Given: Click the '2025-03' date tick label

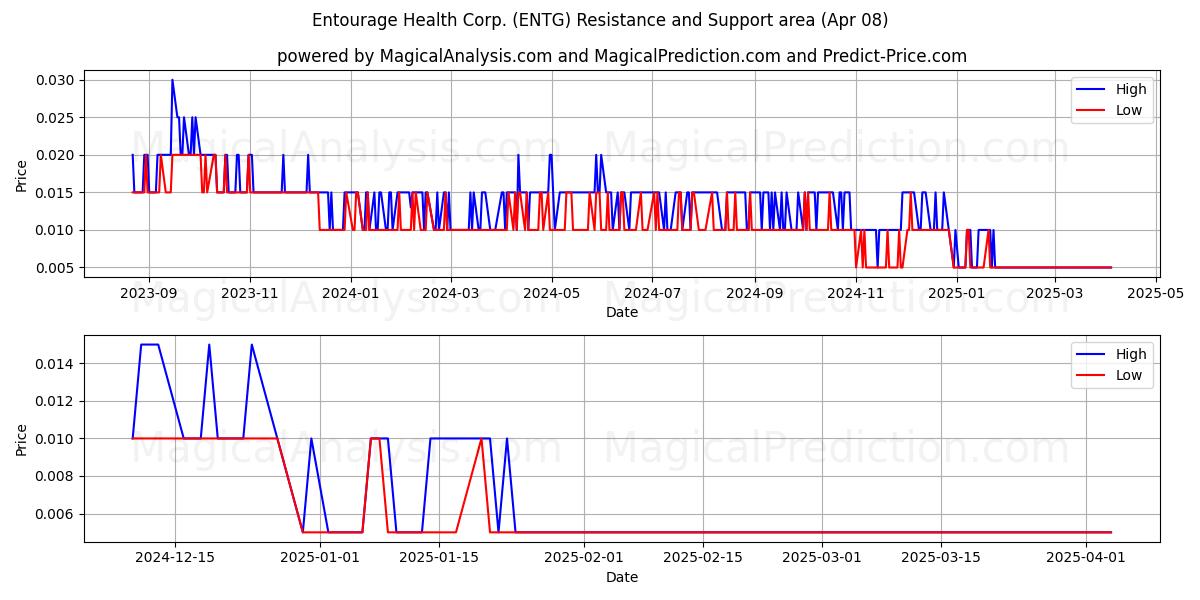Looking at the screenshot, I should click(x=1053, y=293).
